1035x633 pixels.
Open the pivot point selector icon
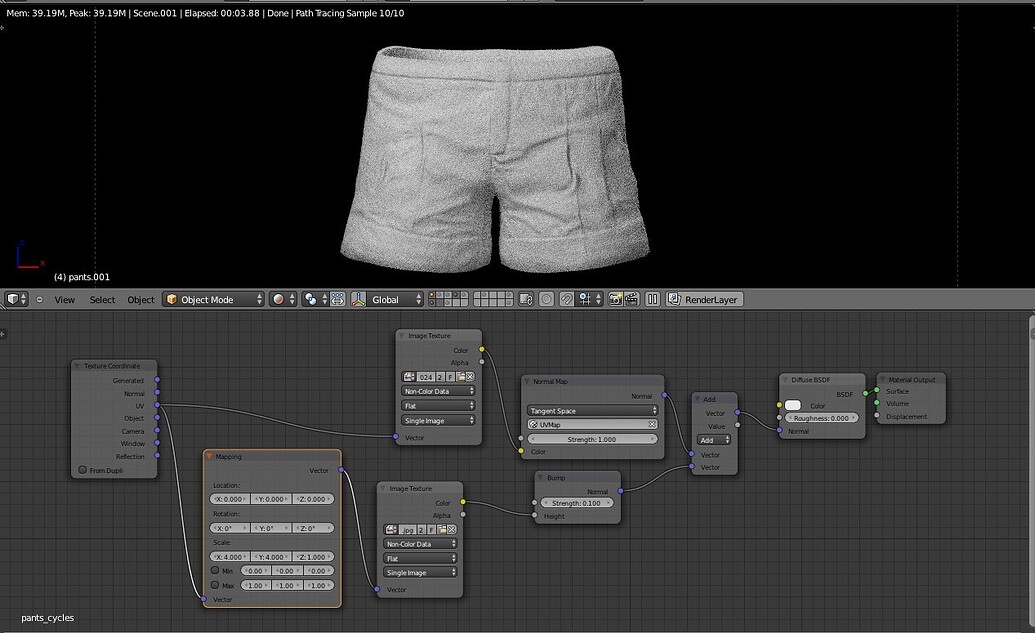click(314, 299)
